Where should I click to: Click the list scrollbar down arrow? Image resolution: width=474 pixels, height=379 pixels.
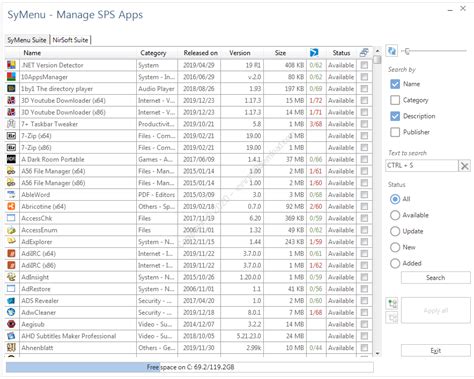point(377,353)
